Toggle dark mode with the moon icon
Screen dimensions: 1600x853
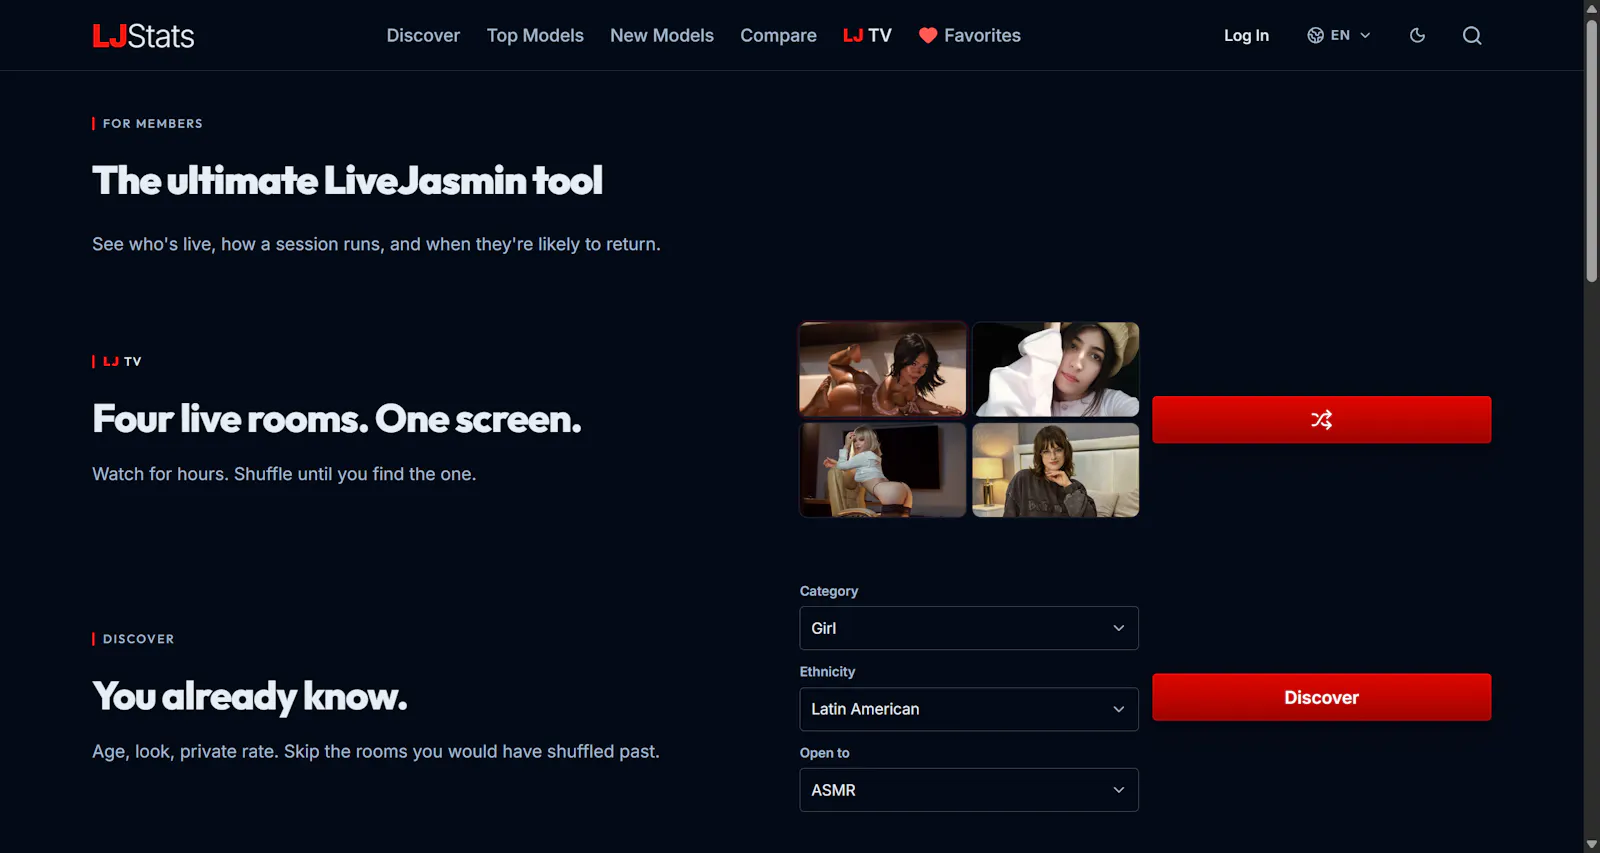(1417, 35)
